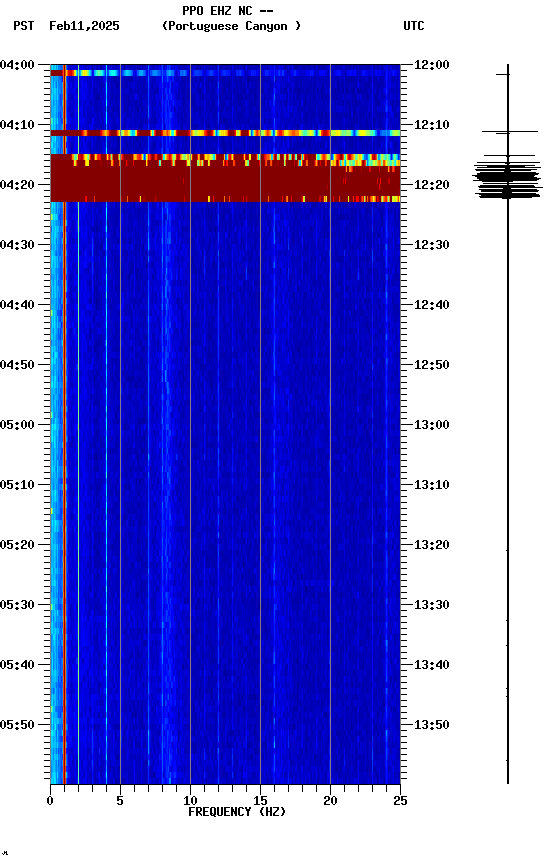Click the '05:30' PST time label
The width and height of the screenshot is (552, 864).
pyautogui.click(x=17, y=606)
